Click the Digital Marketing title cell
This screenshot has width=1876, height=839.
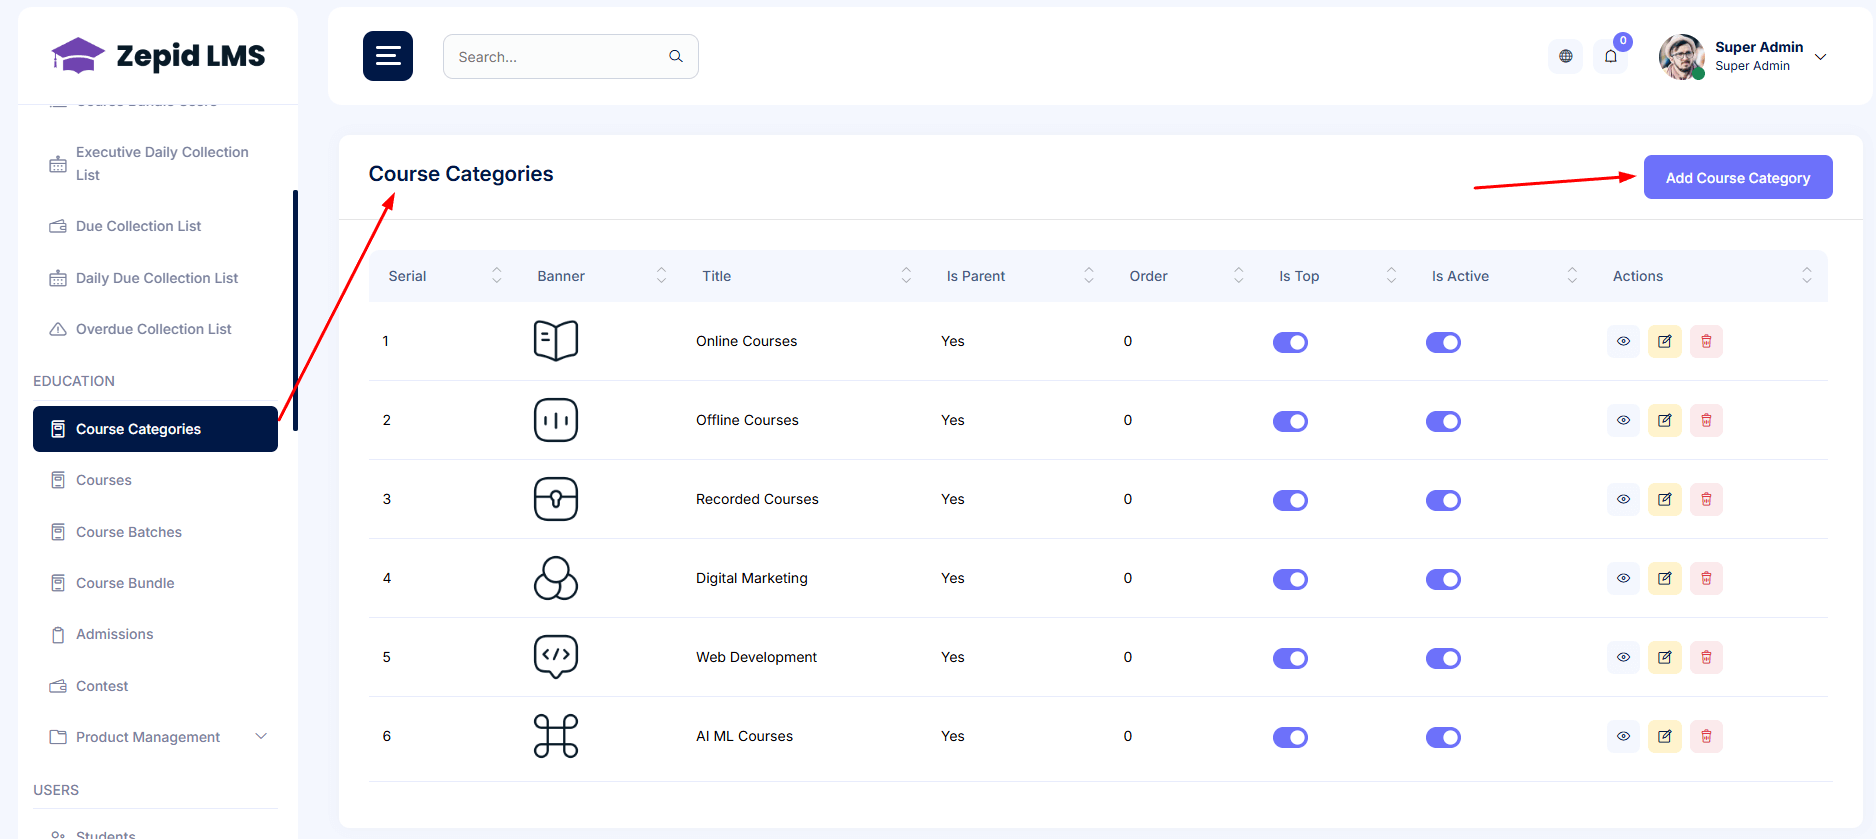752,578
